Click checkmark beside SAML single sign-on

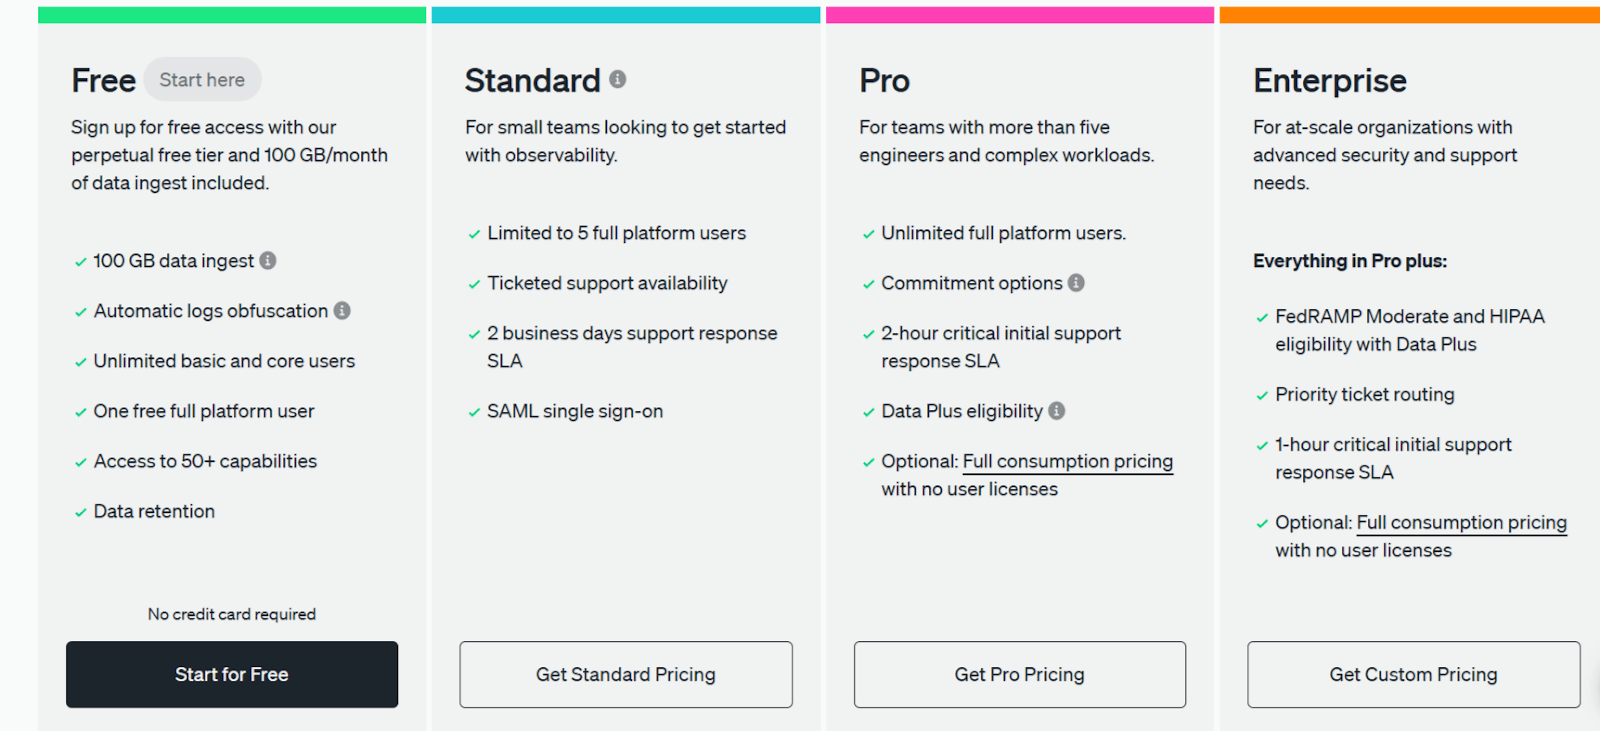click(x=474, y=412)
